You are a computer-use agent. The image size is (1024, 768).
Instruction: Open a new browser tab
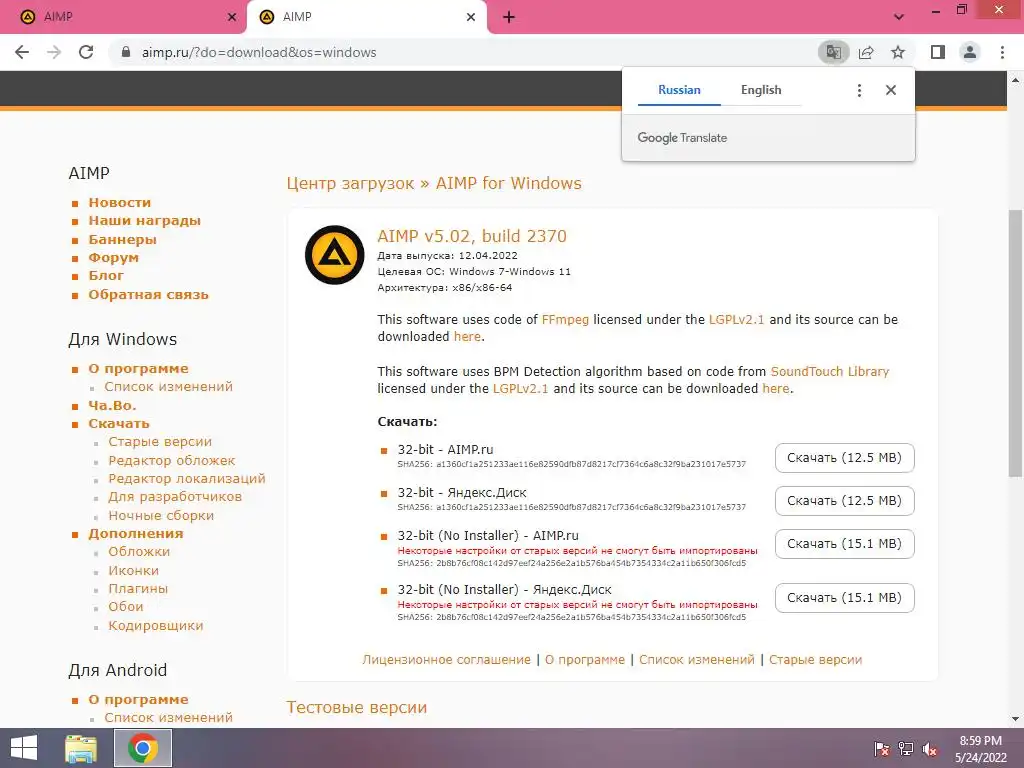509,17
